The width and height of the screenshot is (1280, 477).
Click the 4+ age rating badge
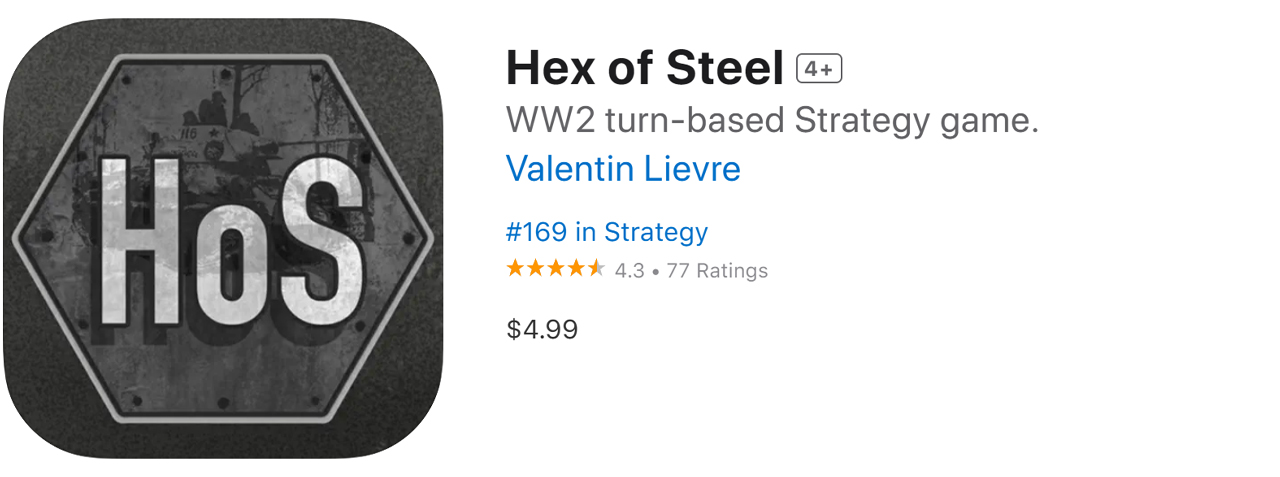[x=819, y=69]
